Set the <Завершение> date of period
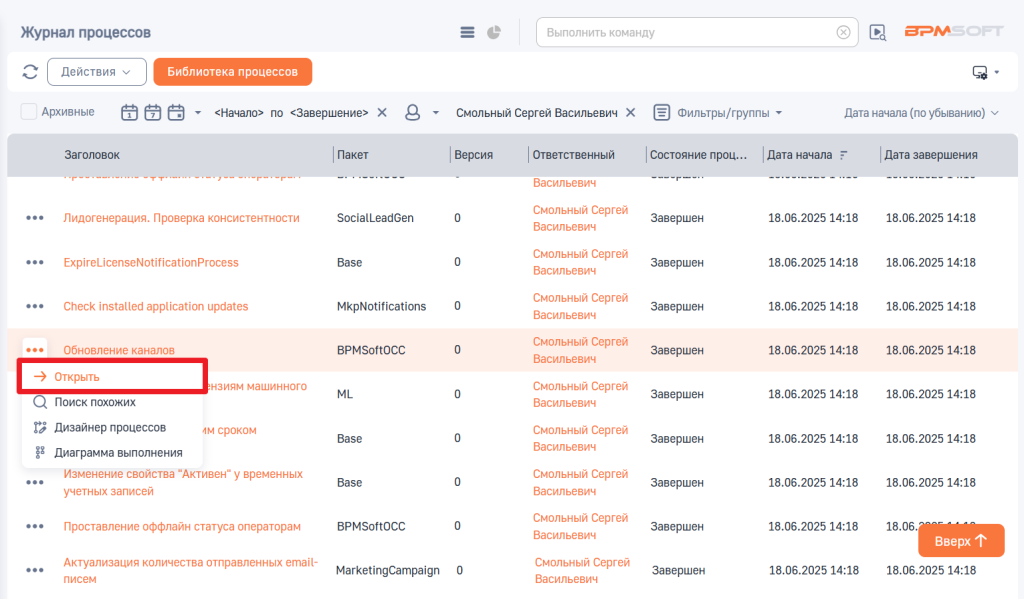 pyautogui.click(x=329, y=113)
